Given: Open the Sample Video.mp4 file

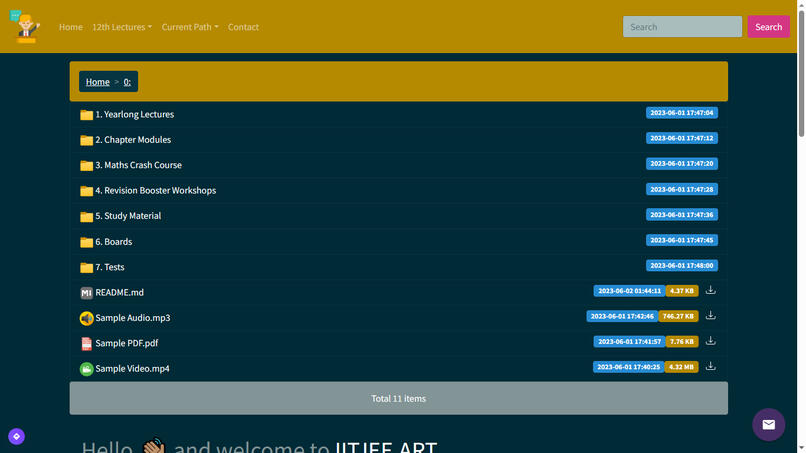Looking at the screenshot, I should 132,369.
